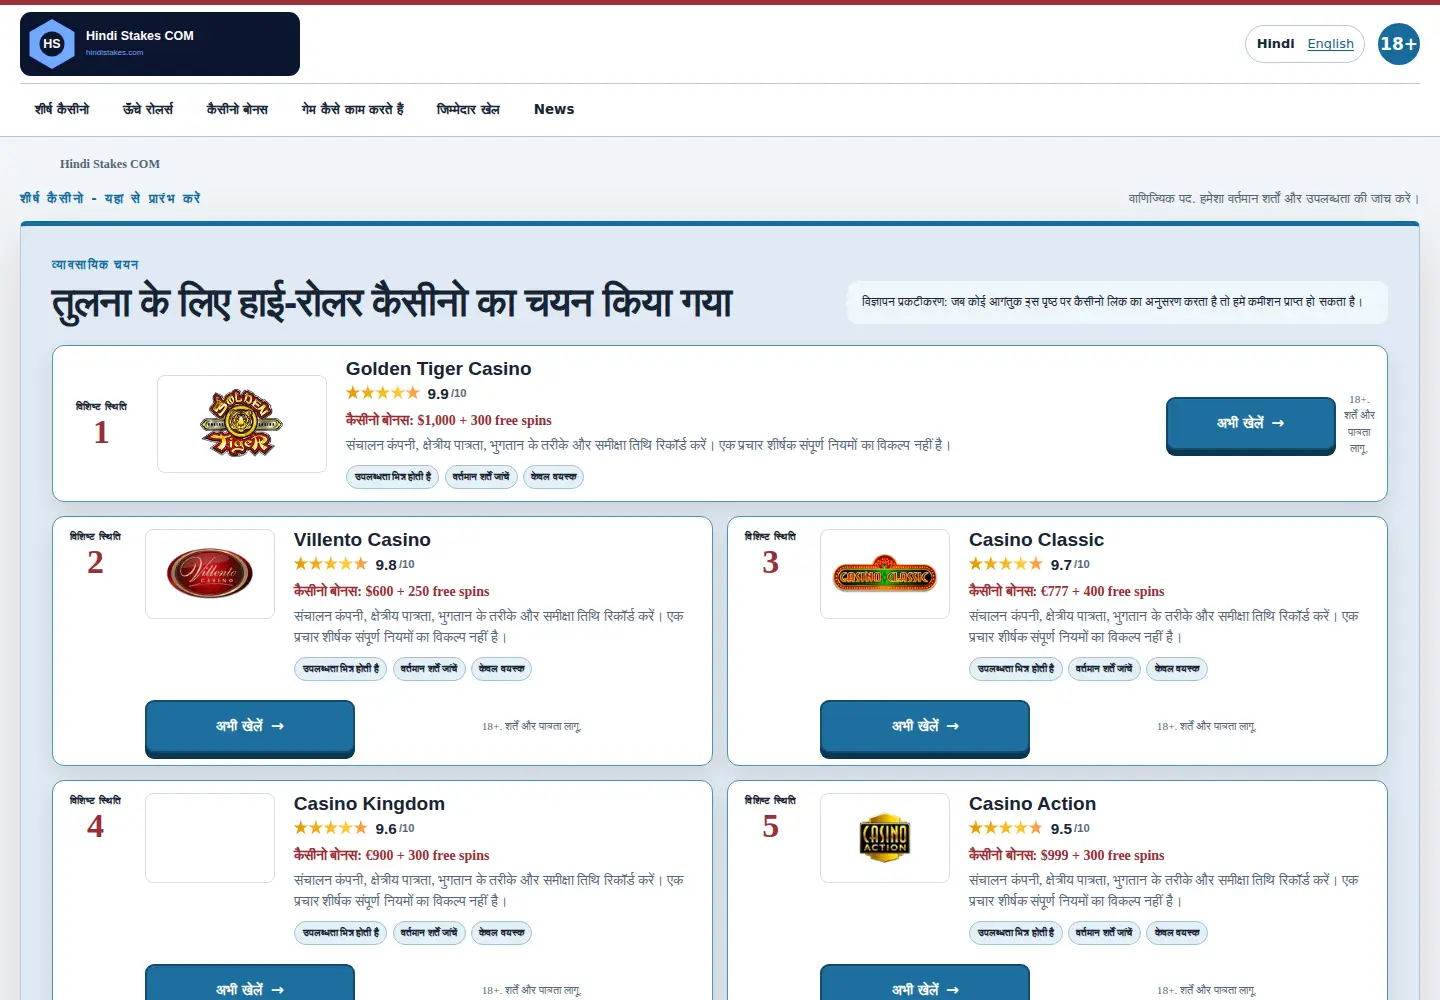
Task: Click Casino Kingdom वर्तमान शर्तें जांचें tag
Action: [429, 933]
